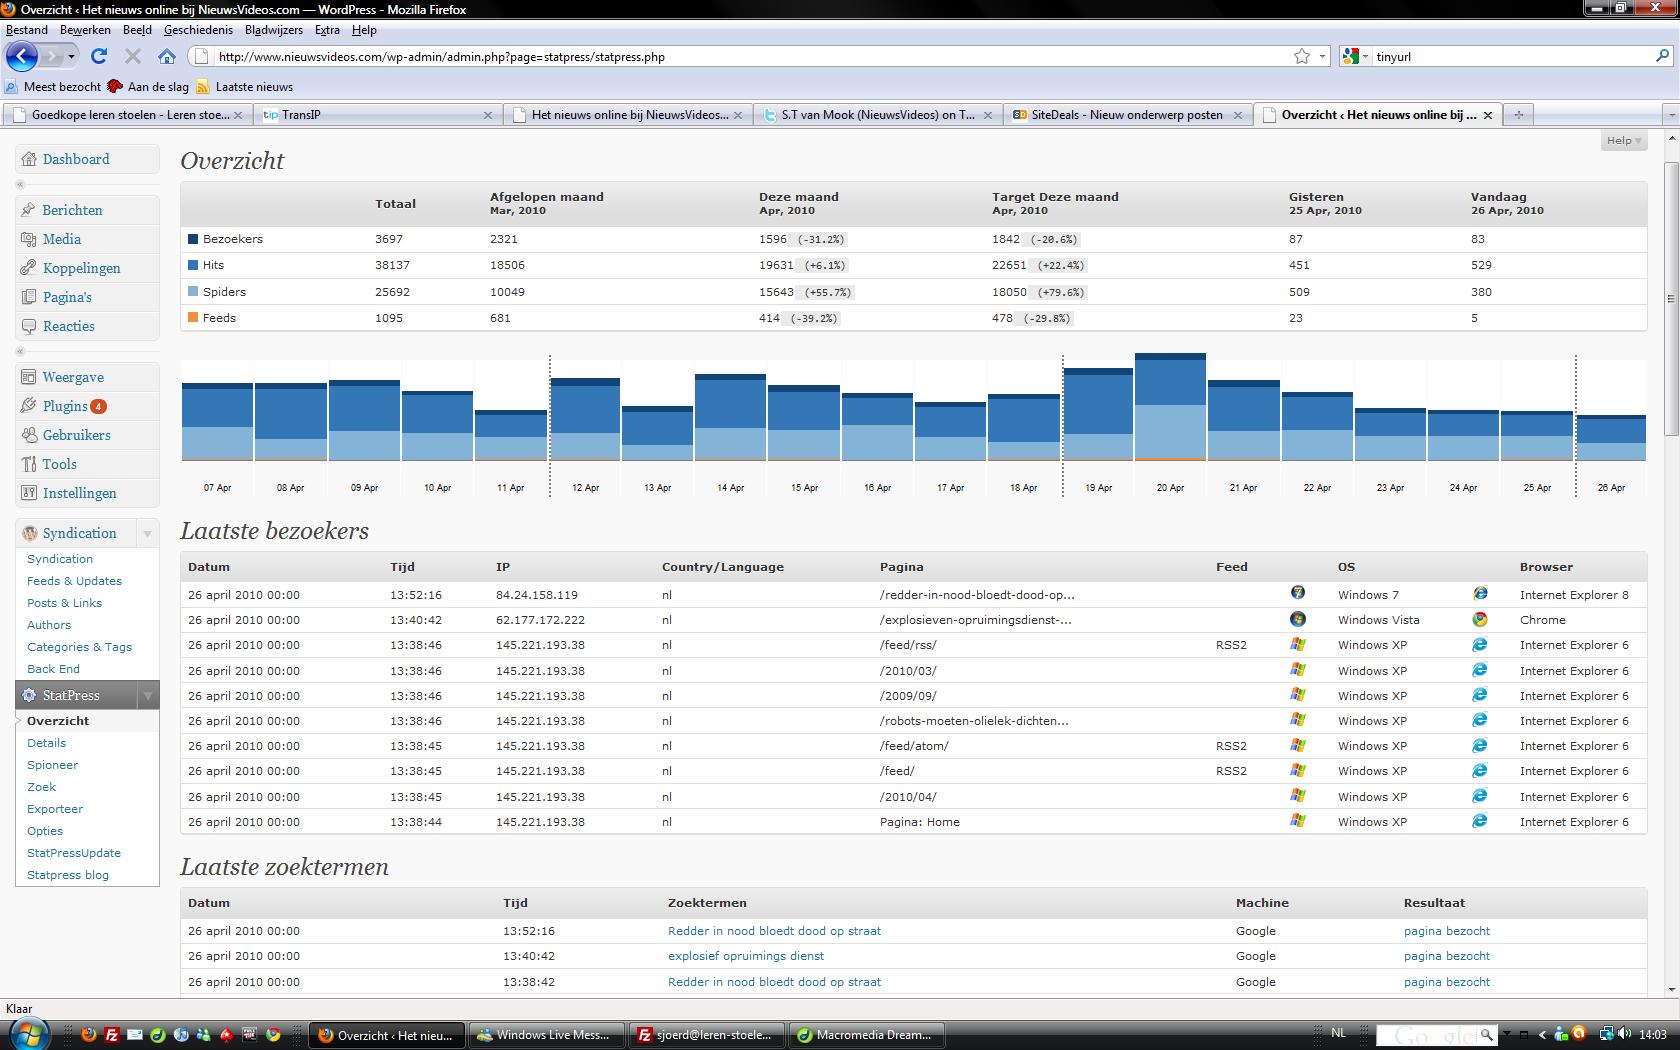Open the 'explosief opruimings dienst' search term link
The height and width of the screenshot is (1050, 1680).
(x=746, y=956)
